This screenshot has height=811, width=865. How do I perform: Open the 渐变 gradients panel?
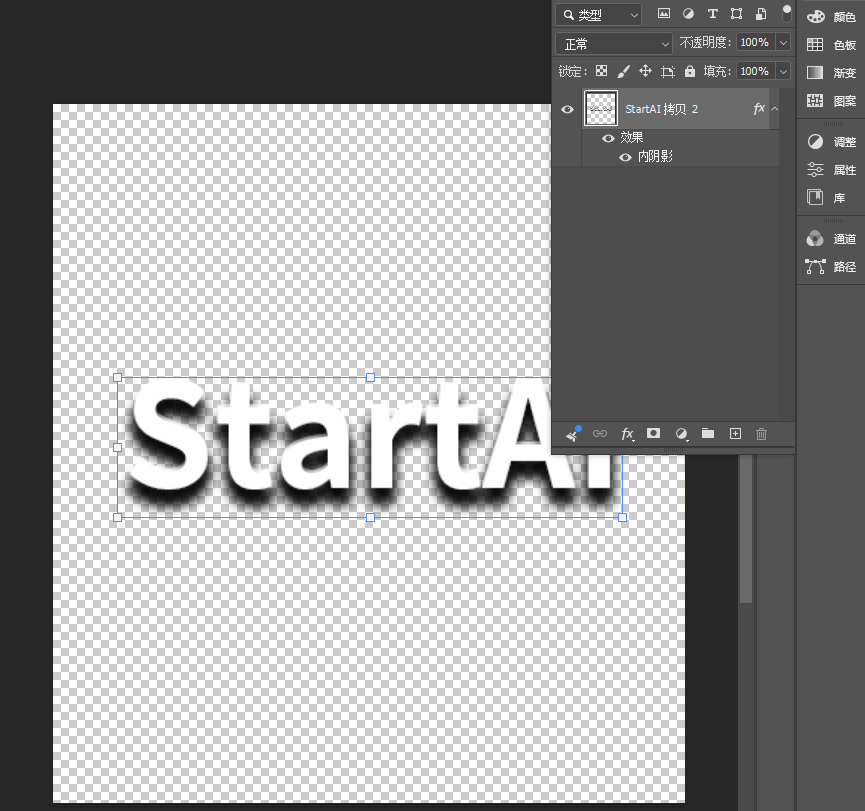(x=831, y=73)
